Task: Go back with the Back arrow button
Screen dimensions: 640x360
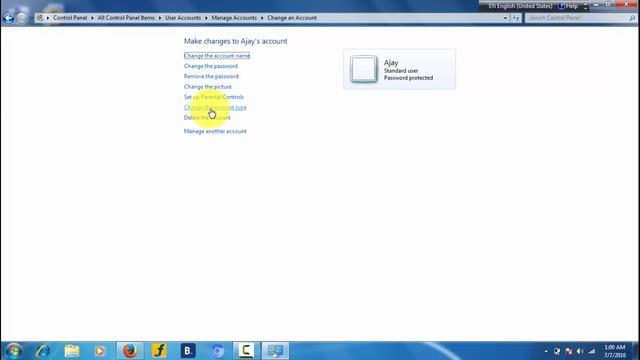Action: pos(8,18)
